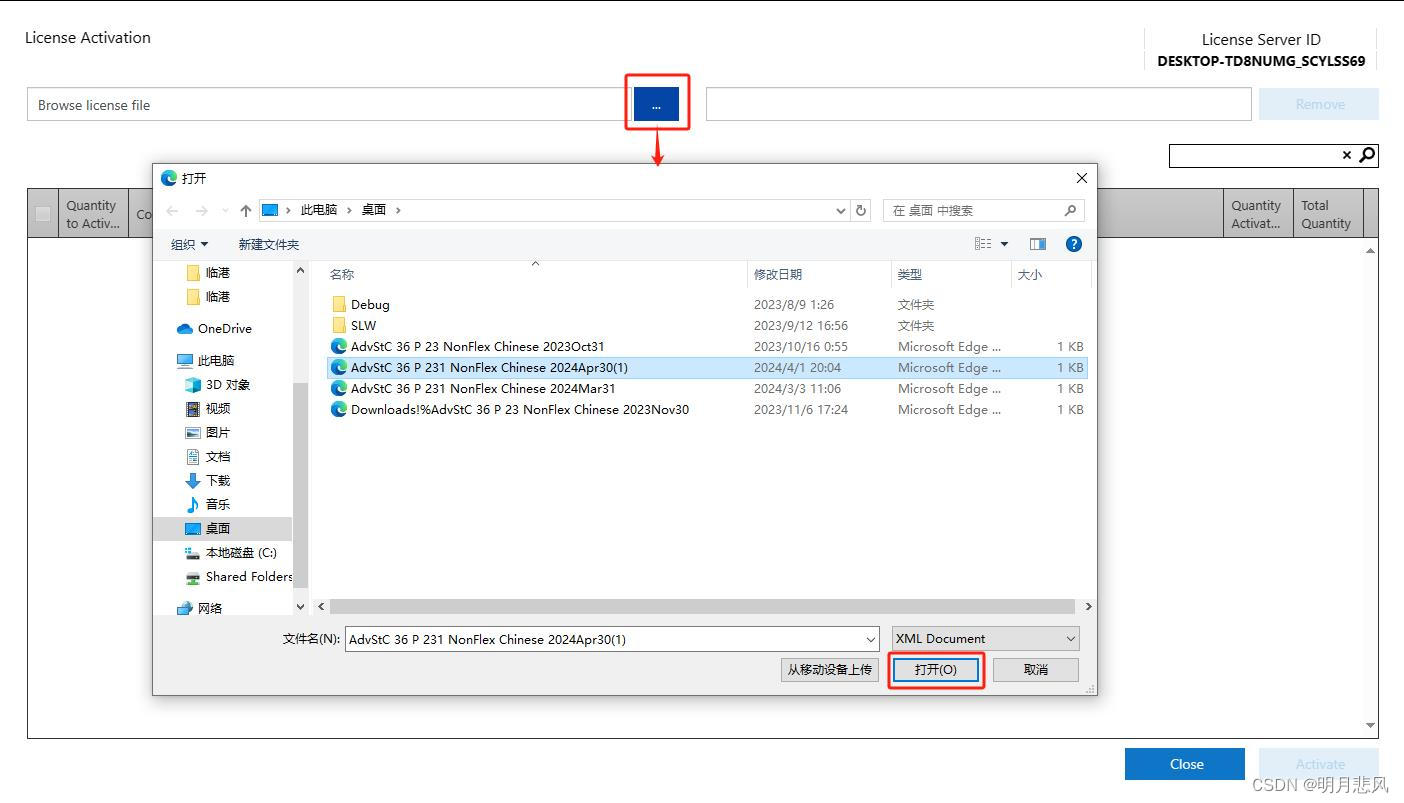The height and width of the screenshot is (803, 1404).
Task: Toggle the preview pane icon
Action: click(1038, 244)
